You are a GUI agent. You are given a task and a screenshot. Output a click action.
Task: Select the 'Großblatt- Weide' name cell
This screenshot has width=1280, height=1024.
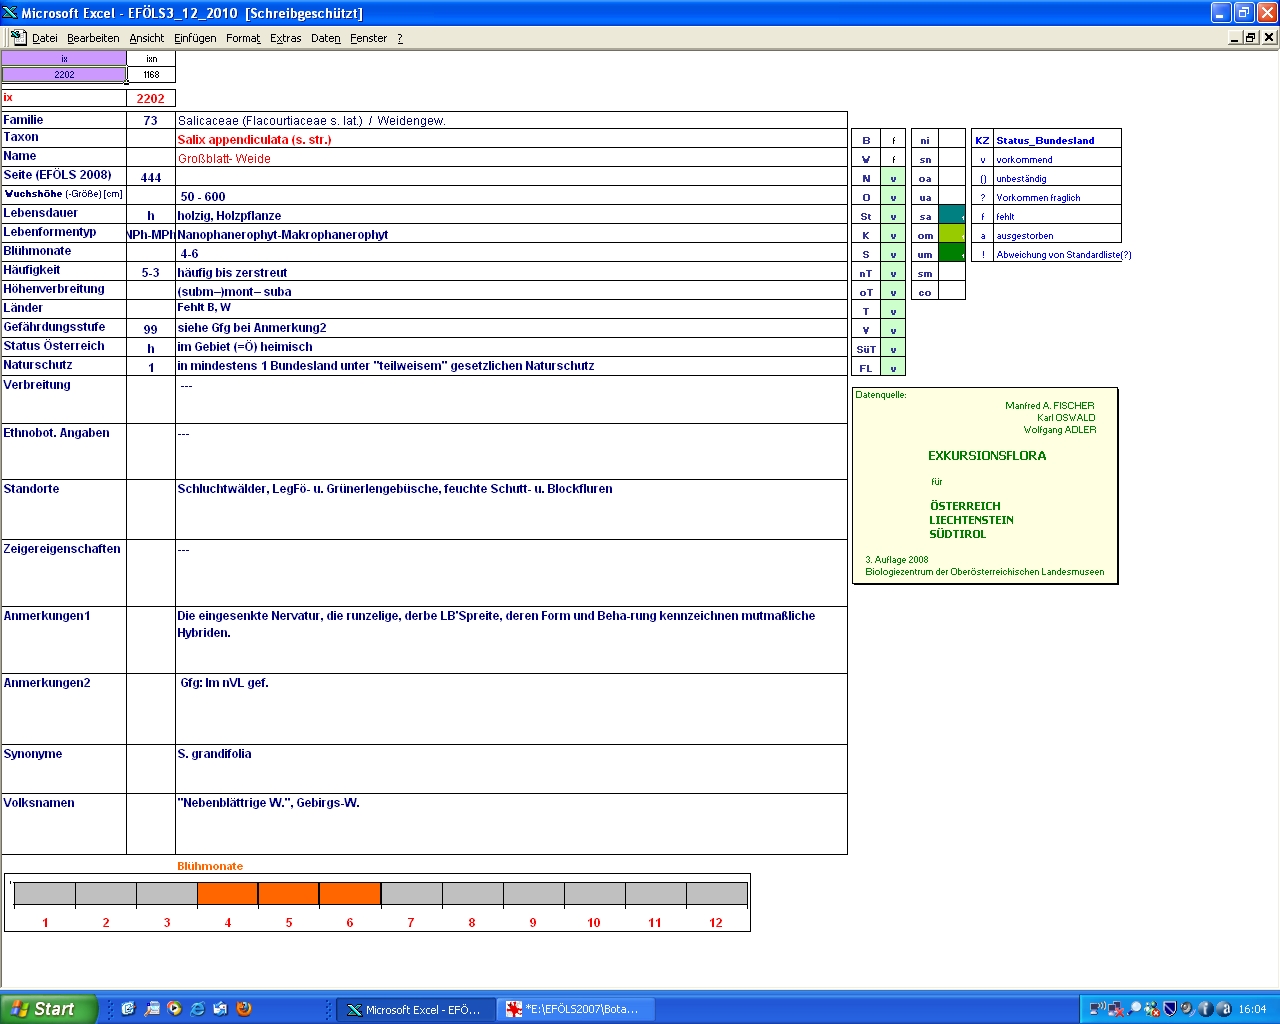[x=511, y=158]
